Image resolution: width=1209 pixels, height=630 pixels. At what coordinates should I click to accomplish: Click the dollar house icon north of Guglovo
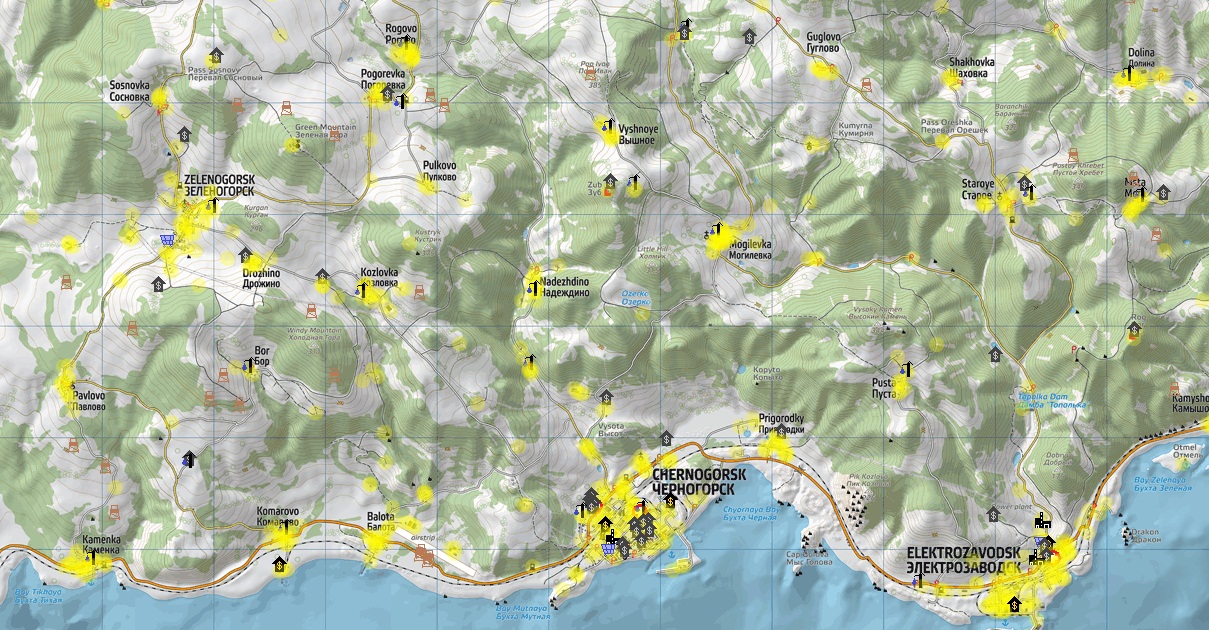[x=749, y=36]
